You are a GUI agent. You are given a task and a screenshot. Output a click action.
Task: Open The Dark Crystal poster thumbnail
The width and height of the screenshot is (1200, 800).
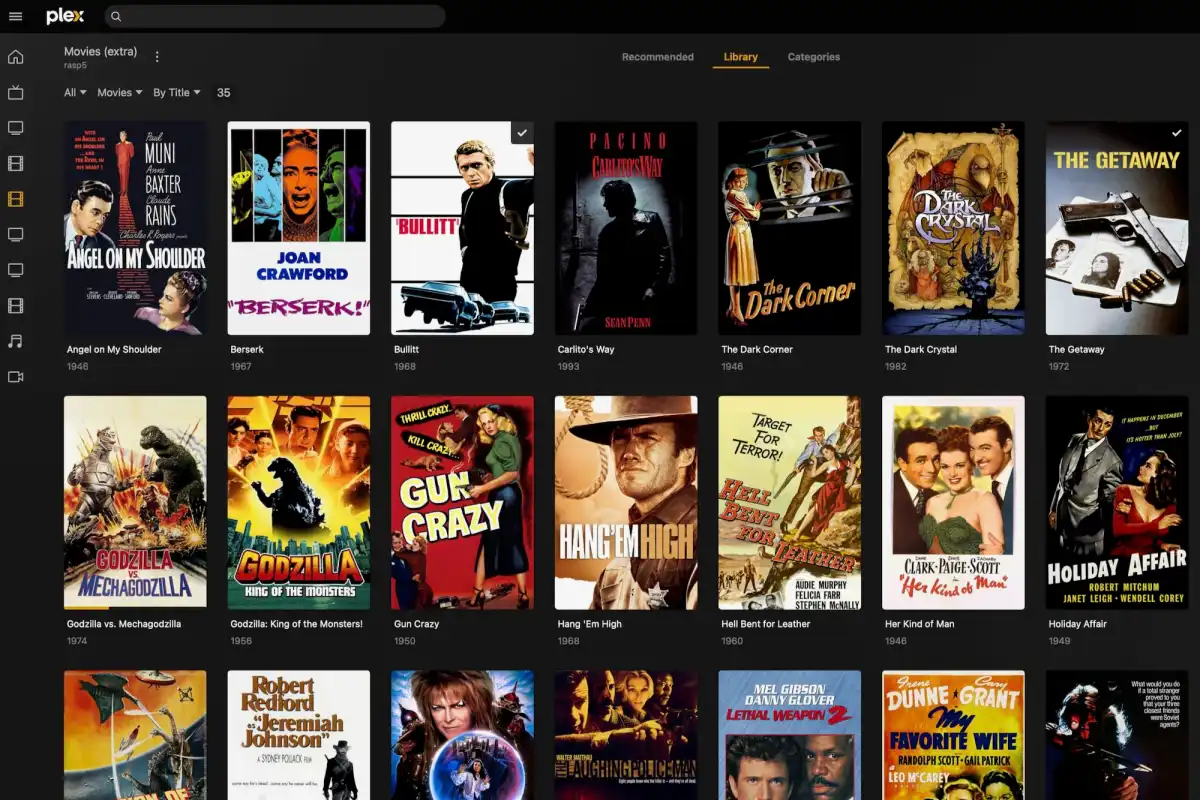pos(952,228)
